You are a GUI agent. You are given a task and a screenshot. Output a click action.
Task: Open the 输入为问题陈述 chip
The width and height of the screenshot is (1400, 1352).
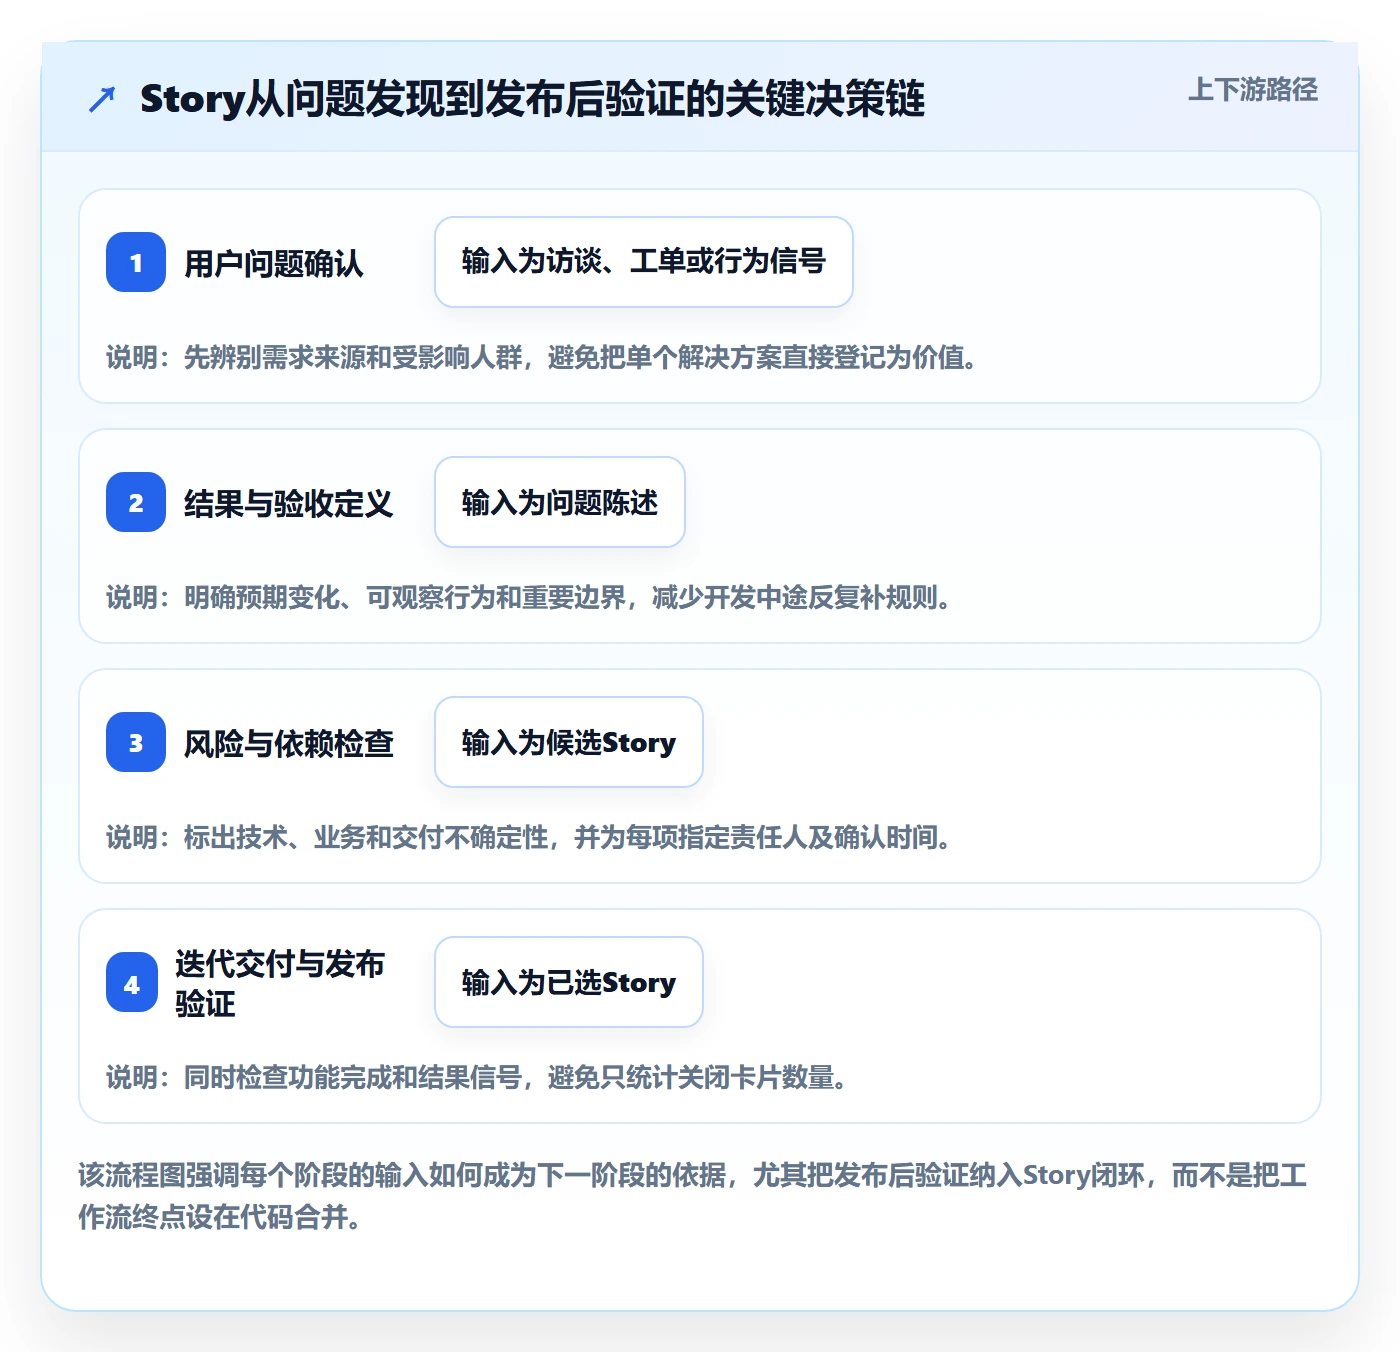coord(560,502)
